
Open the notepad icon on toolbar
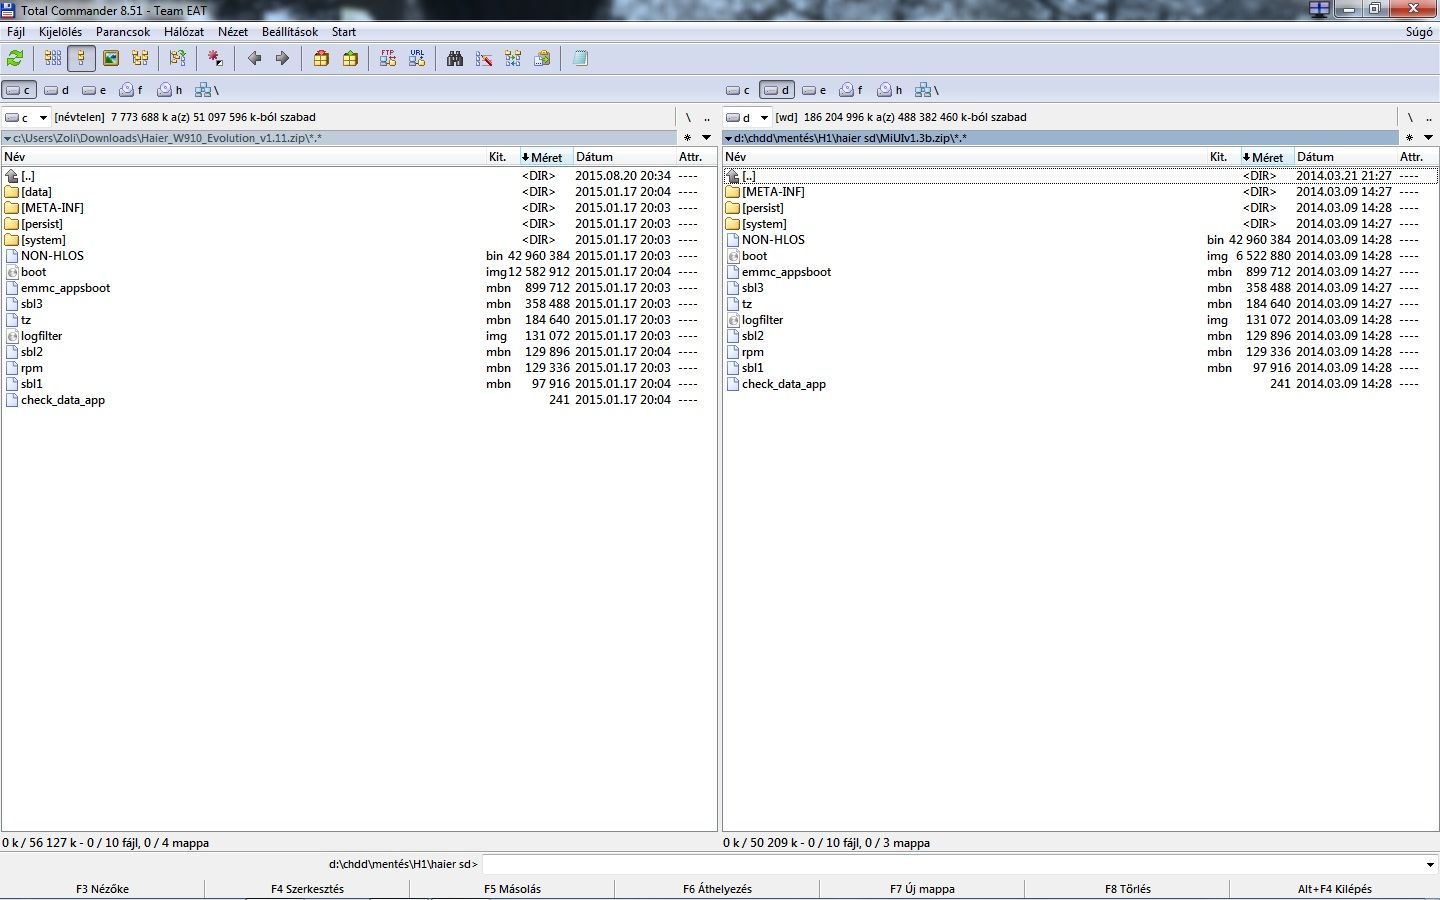[x=580, y=59]
